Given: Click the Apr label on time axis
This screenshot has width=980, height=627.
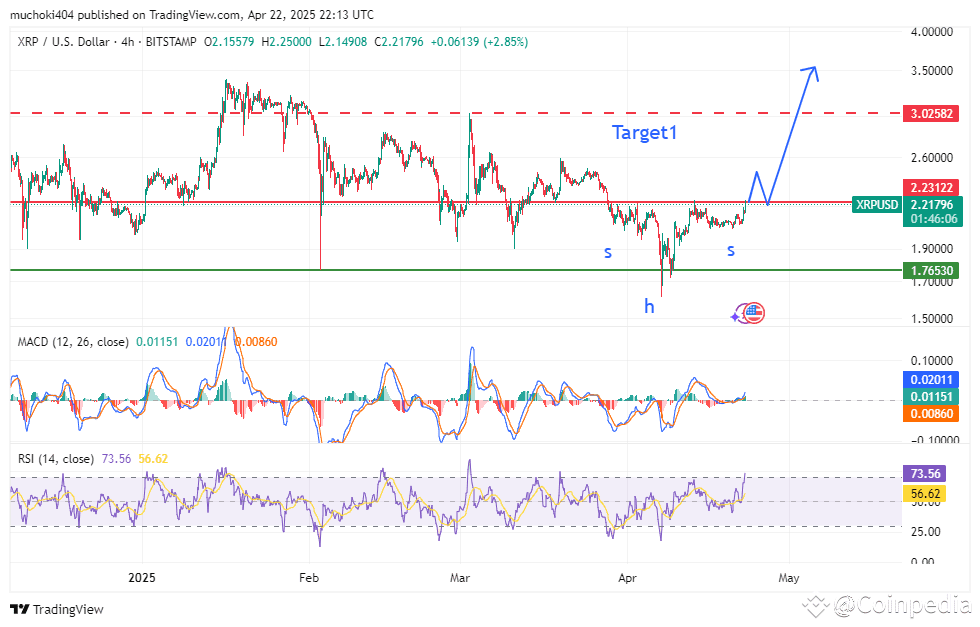Looking at the screenshot, I should click(627, 577).
